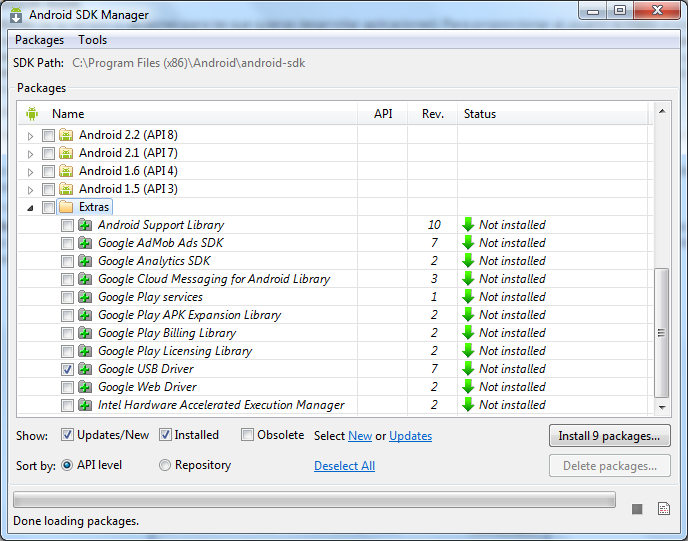Select the Repository sort radio button
The image size is (688, 541).
click(165, 465)
